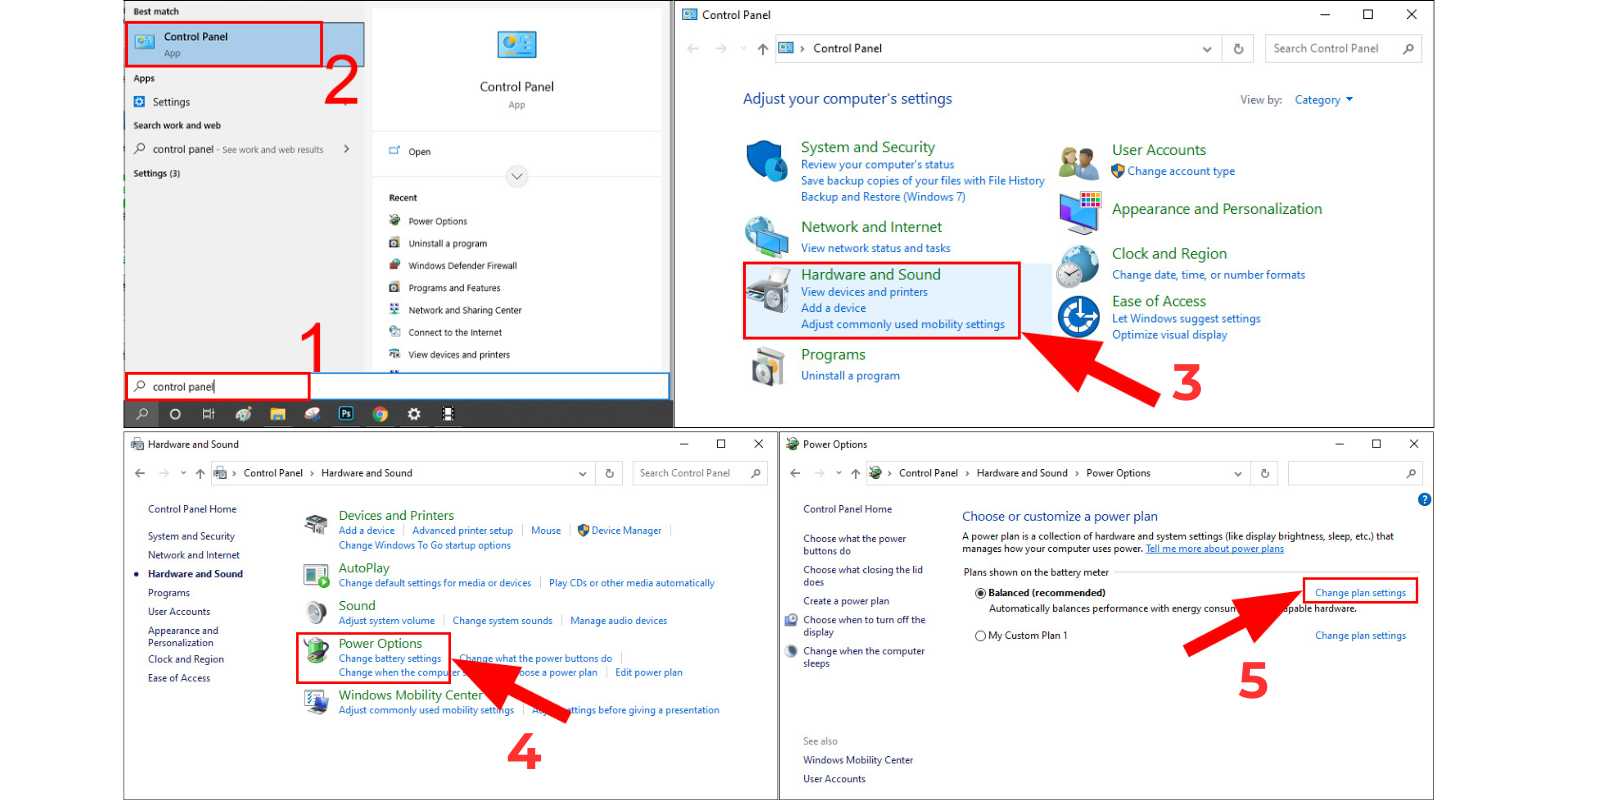Viewport: 1600px width, 800px height.
Task: Click taskbar search magnifier icon
Action: point(142,414)
